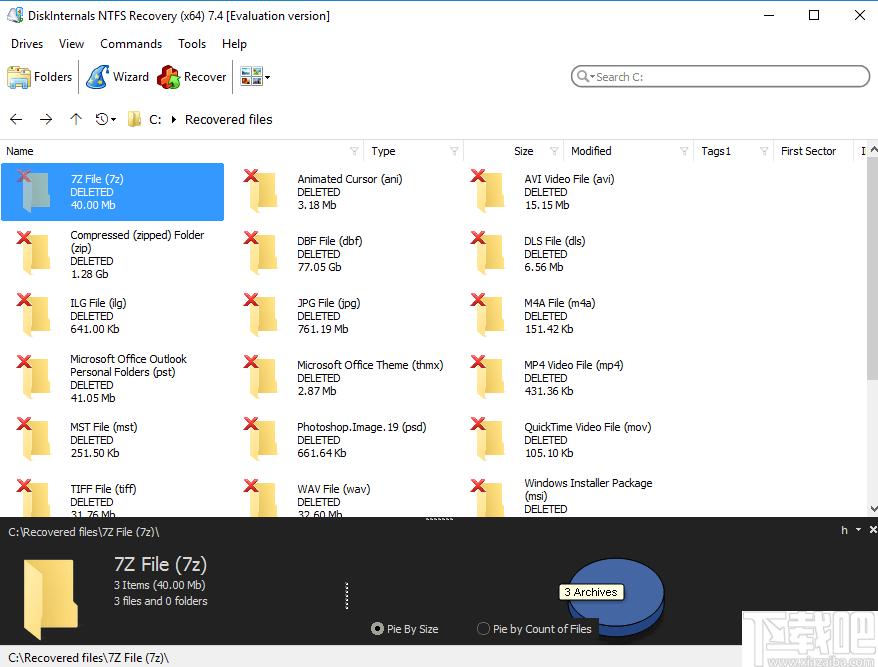Click "Recovered files" breadcrumb
Image resolution: width=878 pixels, height=667 pixels.
click(x=228, y=119)
